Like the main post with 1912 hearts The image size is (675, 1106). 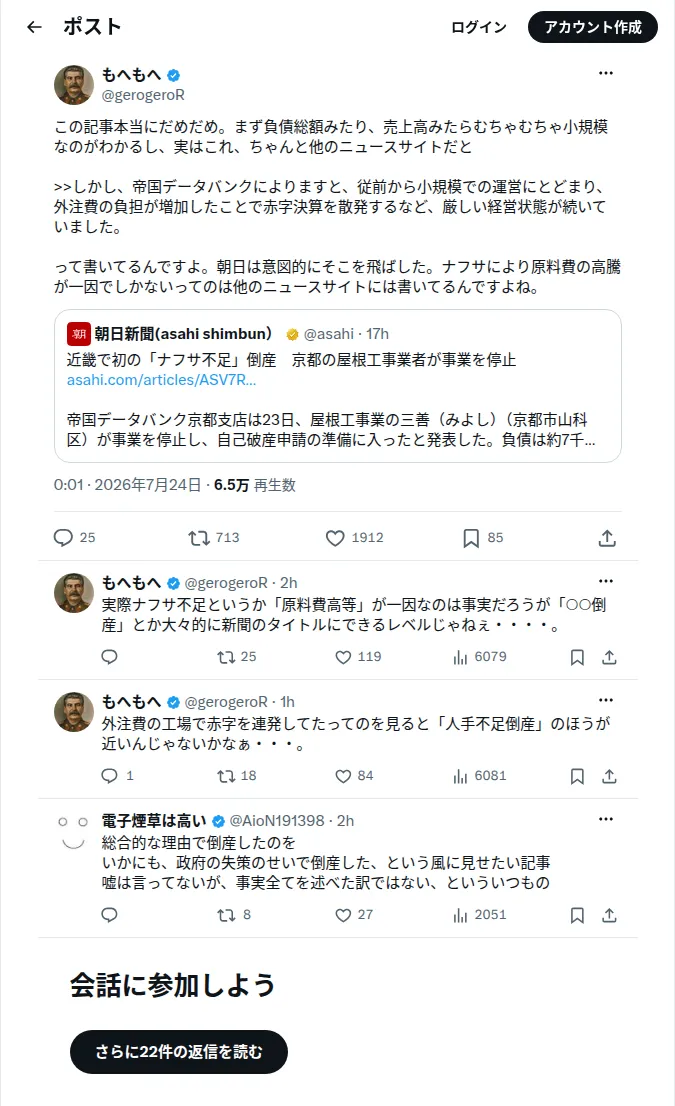[x=354, y=537]
